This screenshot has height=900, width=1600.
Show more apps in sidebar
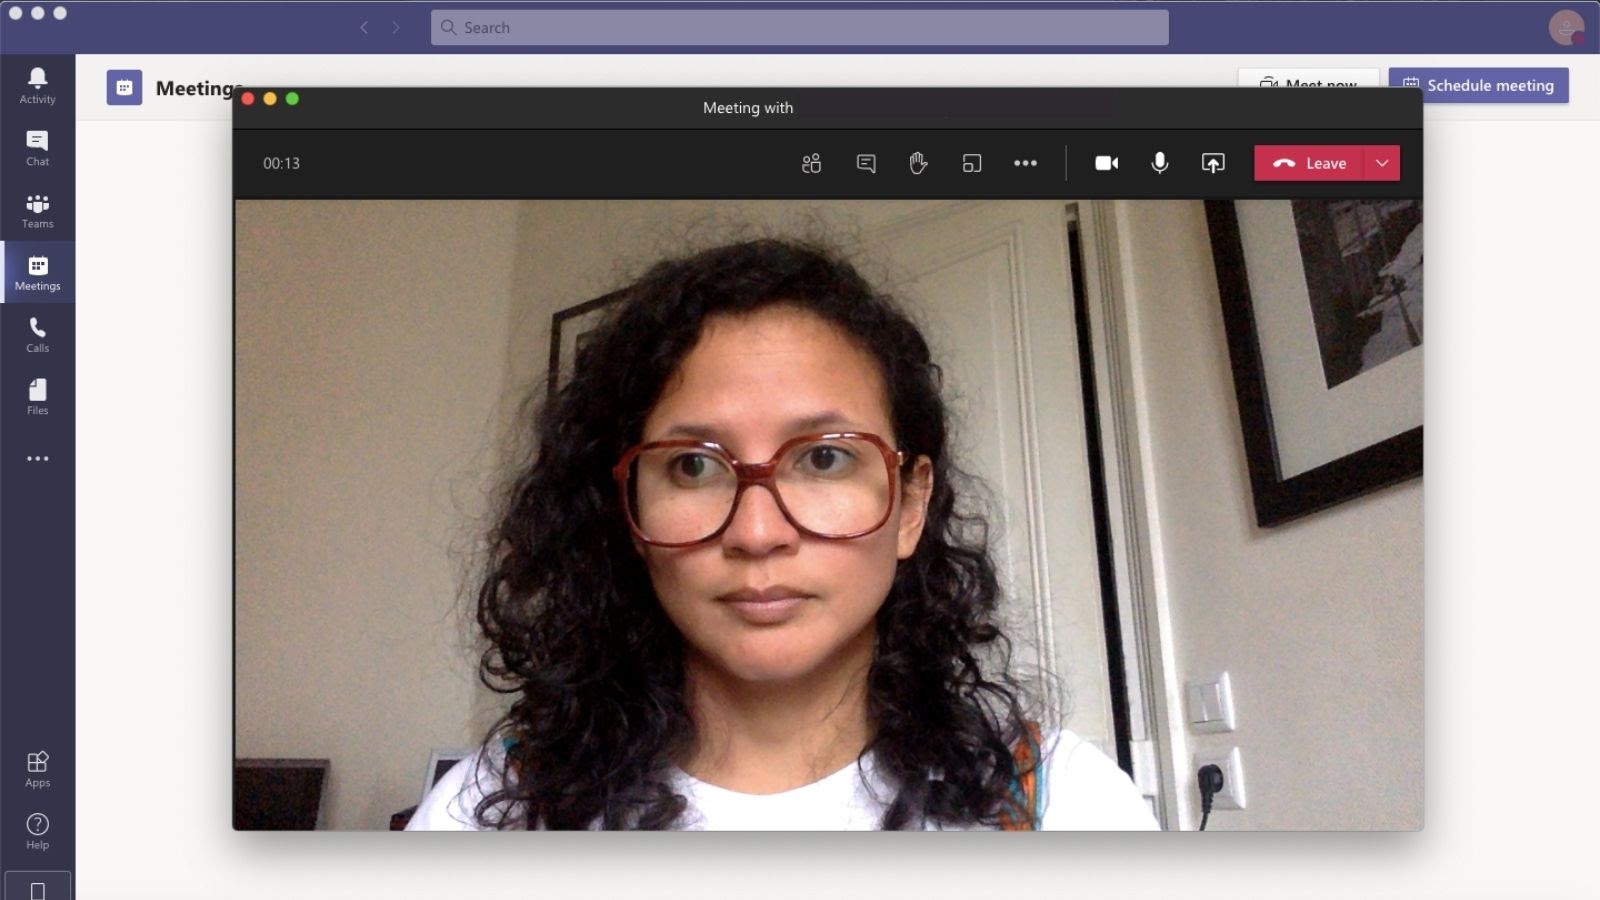point(37,459)
